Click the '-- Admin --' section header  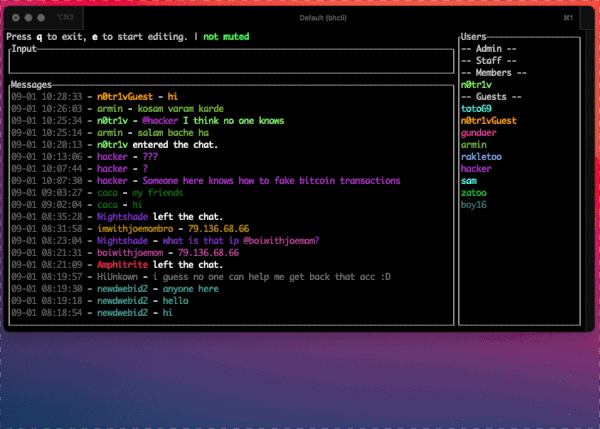488,48
